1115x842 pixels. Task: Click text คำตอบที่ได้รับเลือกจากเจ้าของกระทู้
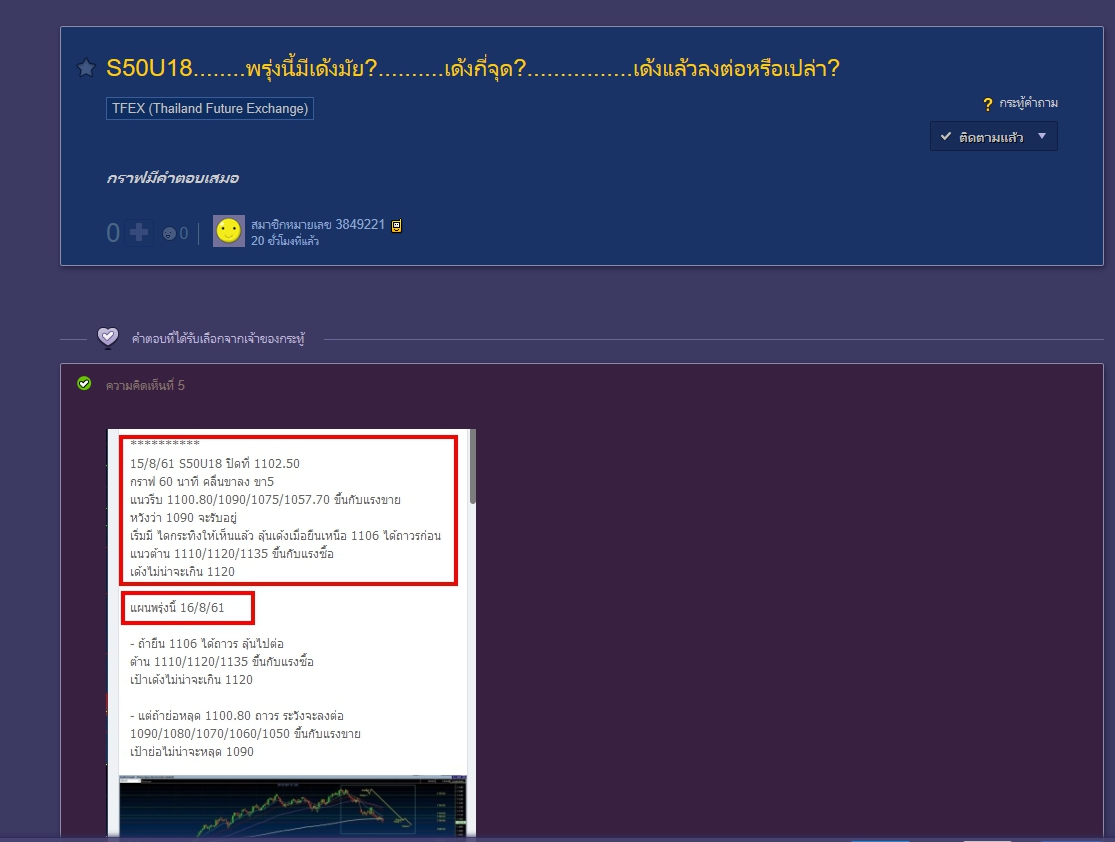[x=218, y=339]
